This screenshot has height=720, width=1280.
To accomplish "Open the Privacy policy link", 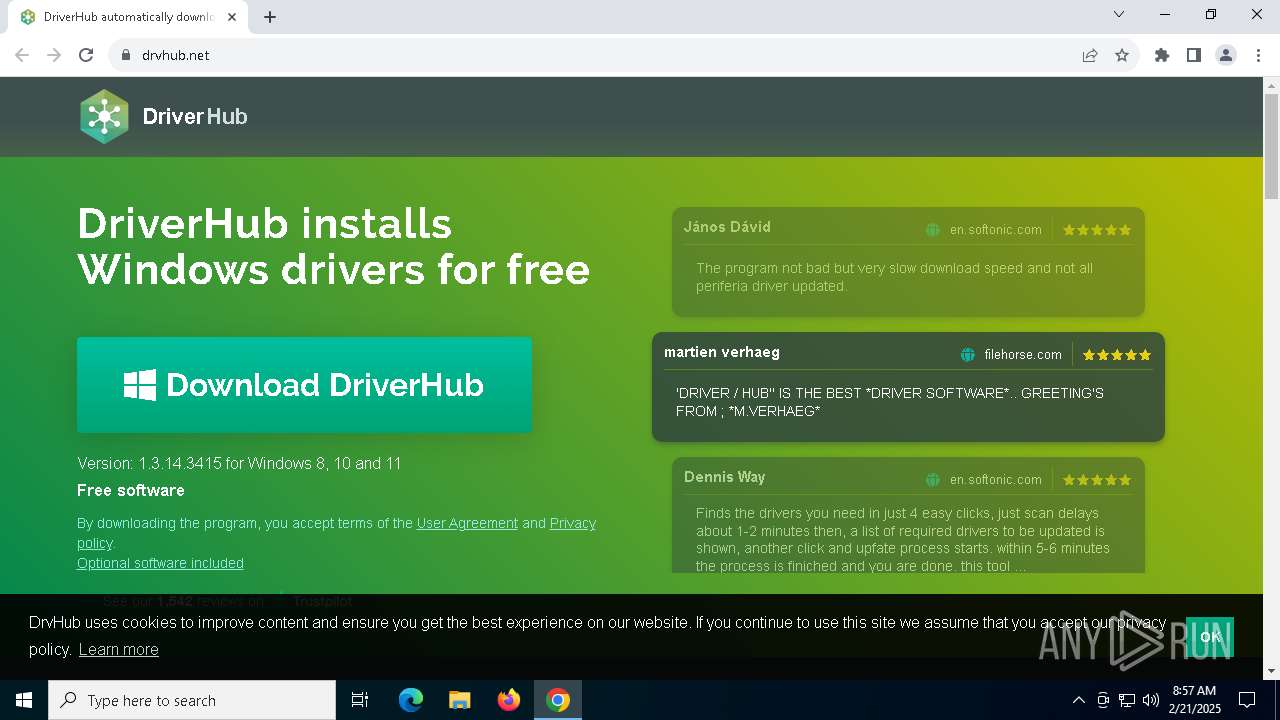I will pos(573,523).
